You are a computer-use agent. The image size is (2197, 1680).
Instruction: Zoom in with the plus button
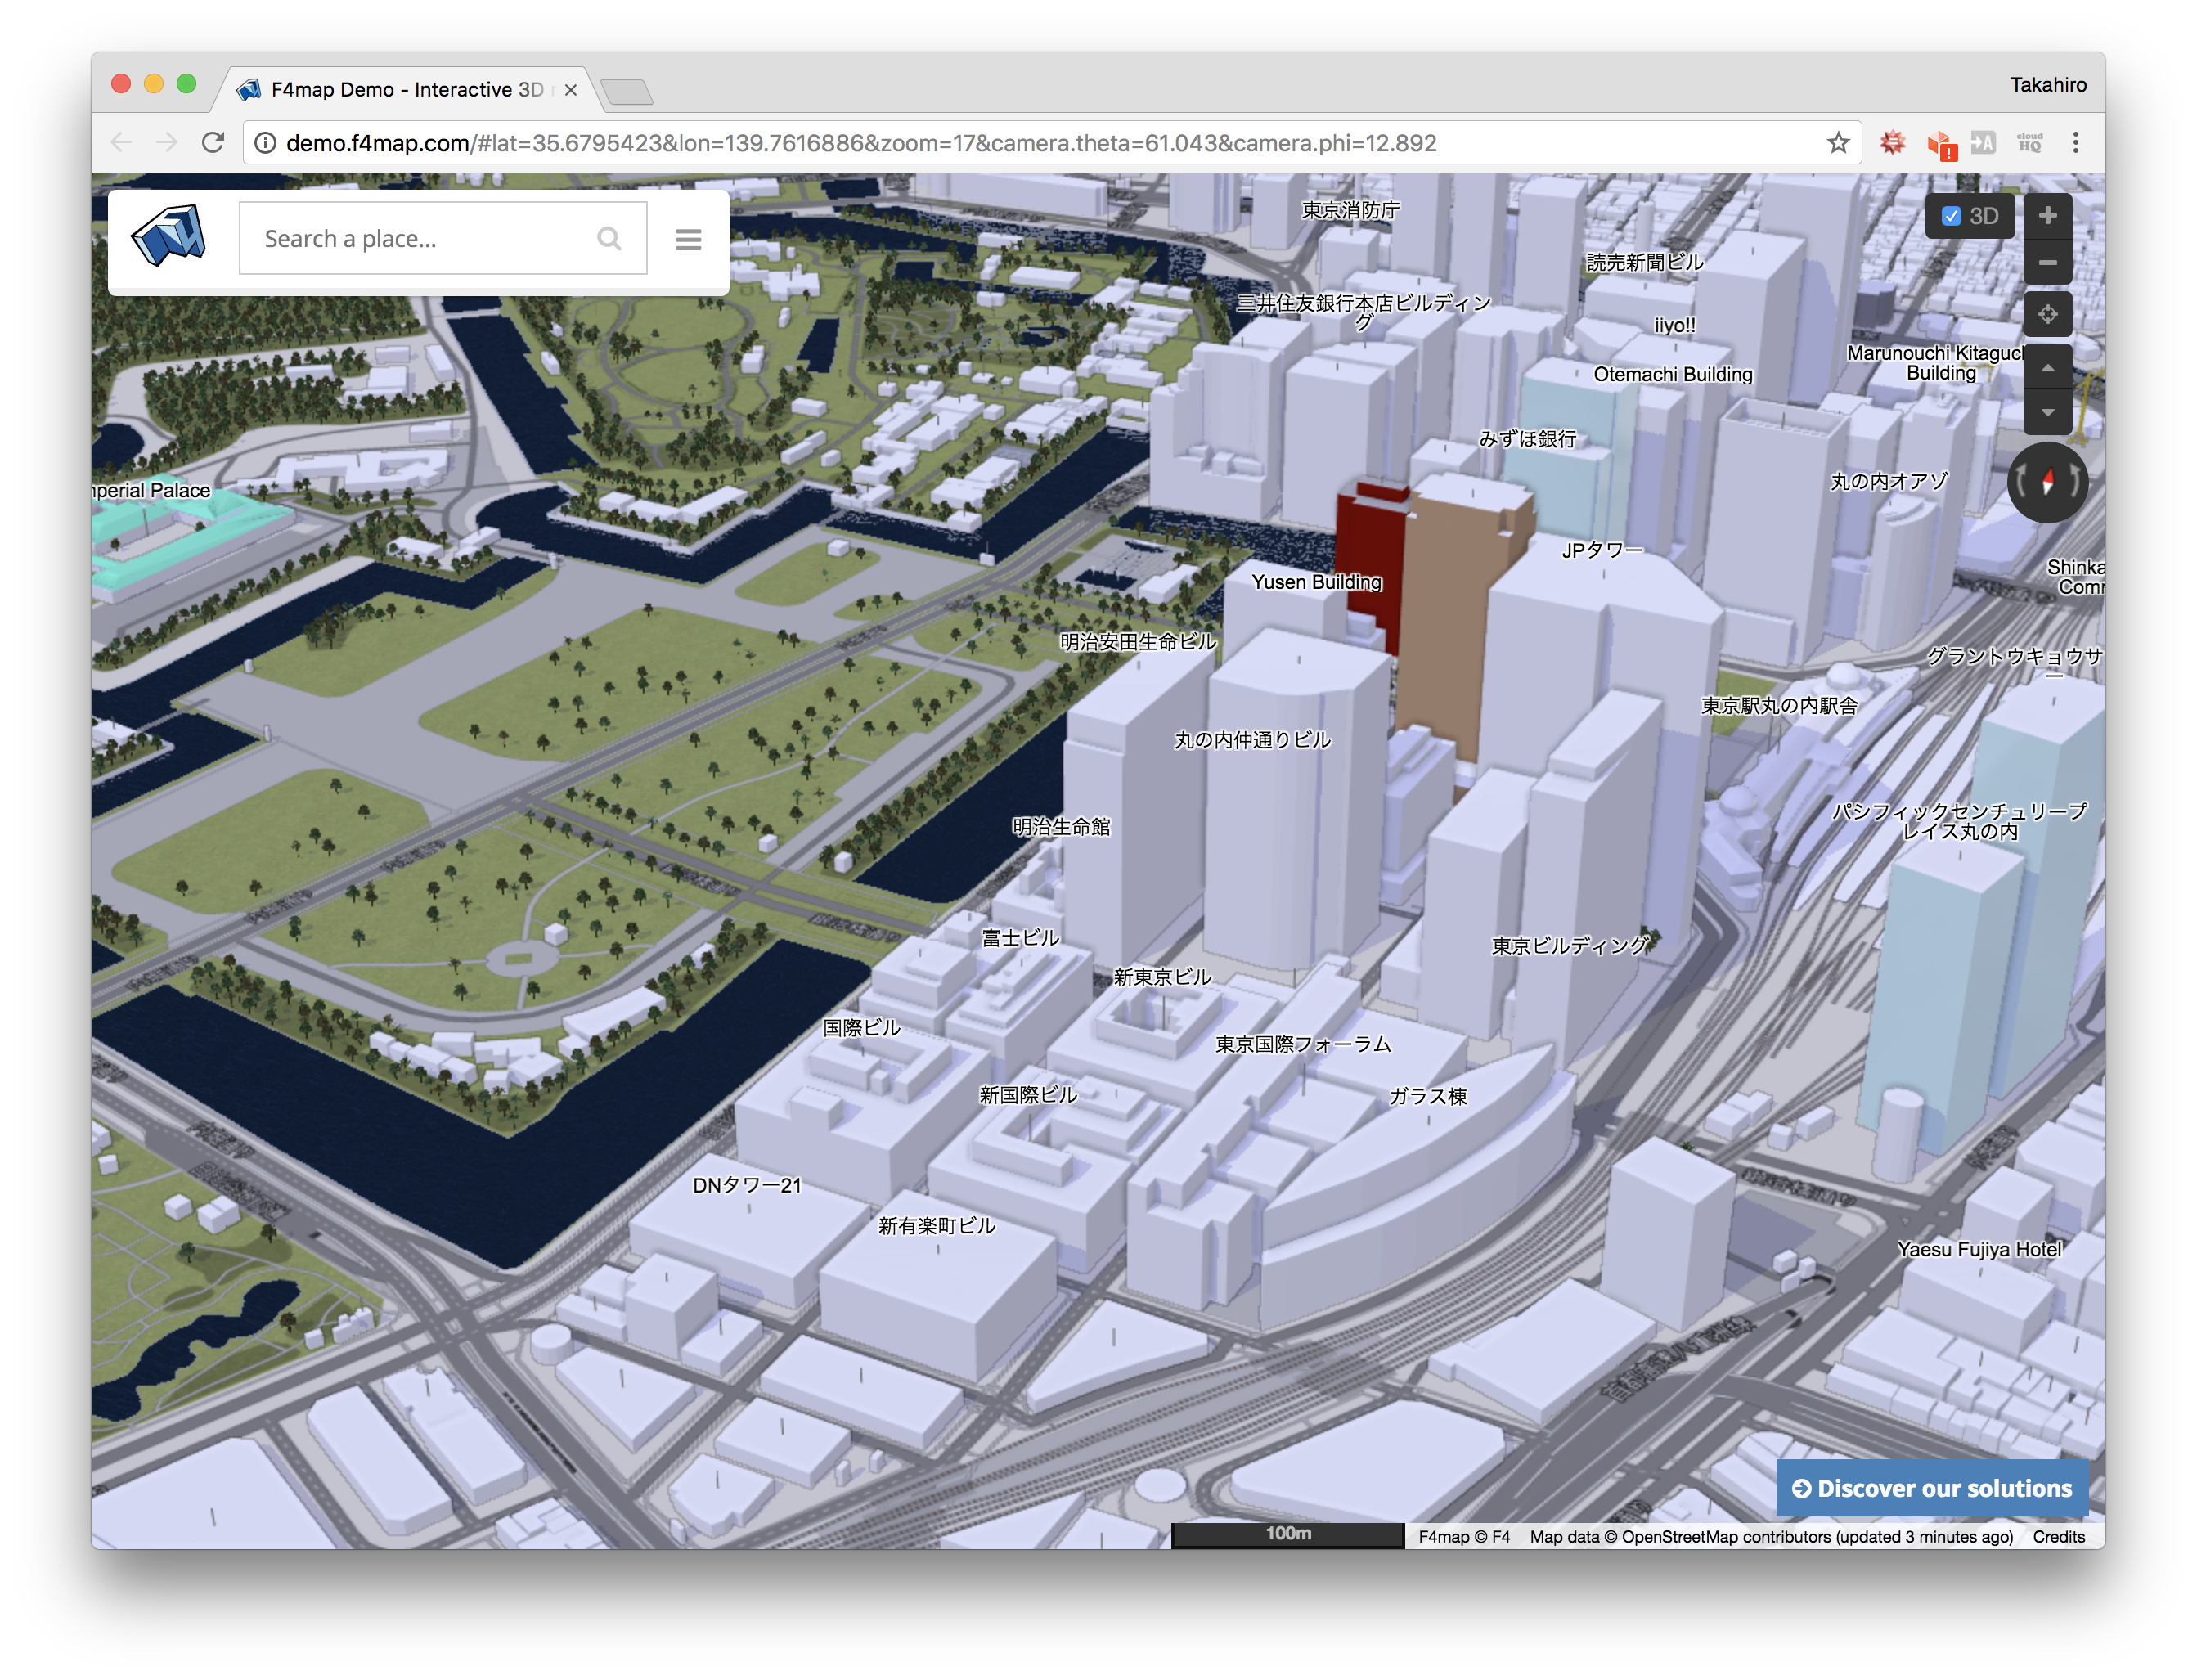(x=2047, y=215)
